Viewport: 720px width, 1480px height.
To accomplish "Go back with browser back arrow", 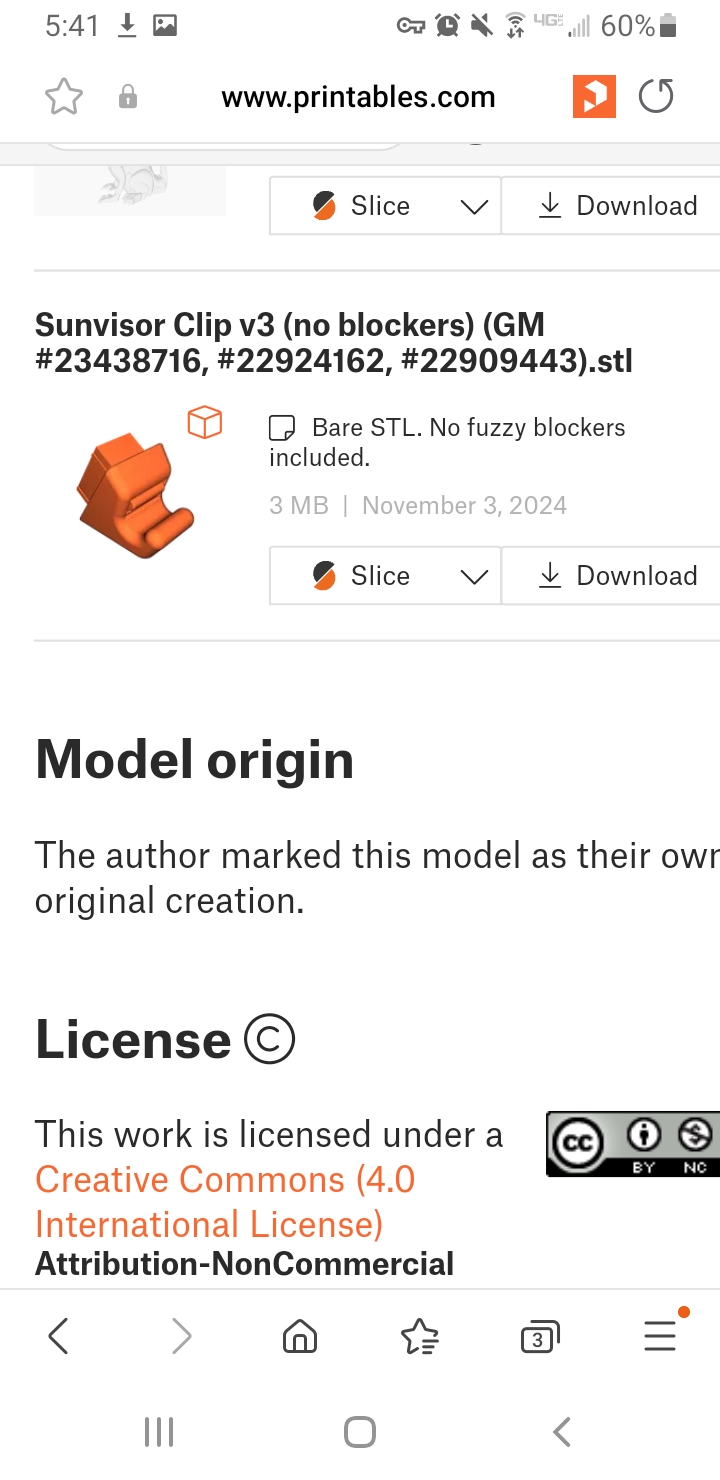I will 59,1336.
